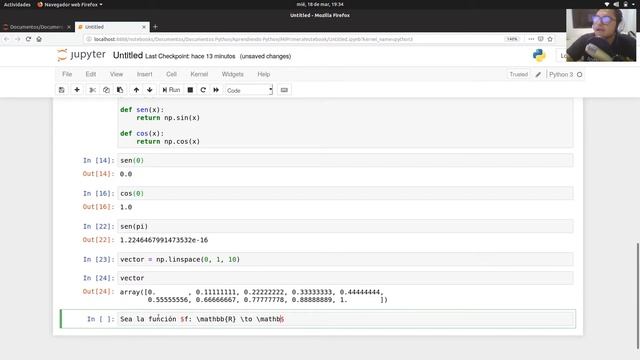This screenshot has height=360, width=640.
Task: Reload the page in Firefox
Action: tap(28, 39)
